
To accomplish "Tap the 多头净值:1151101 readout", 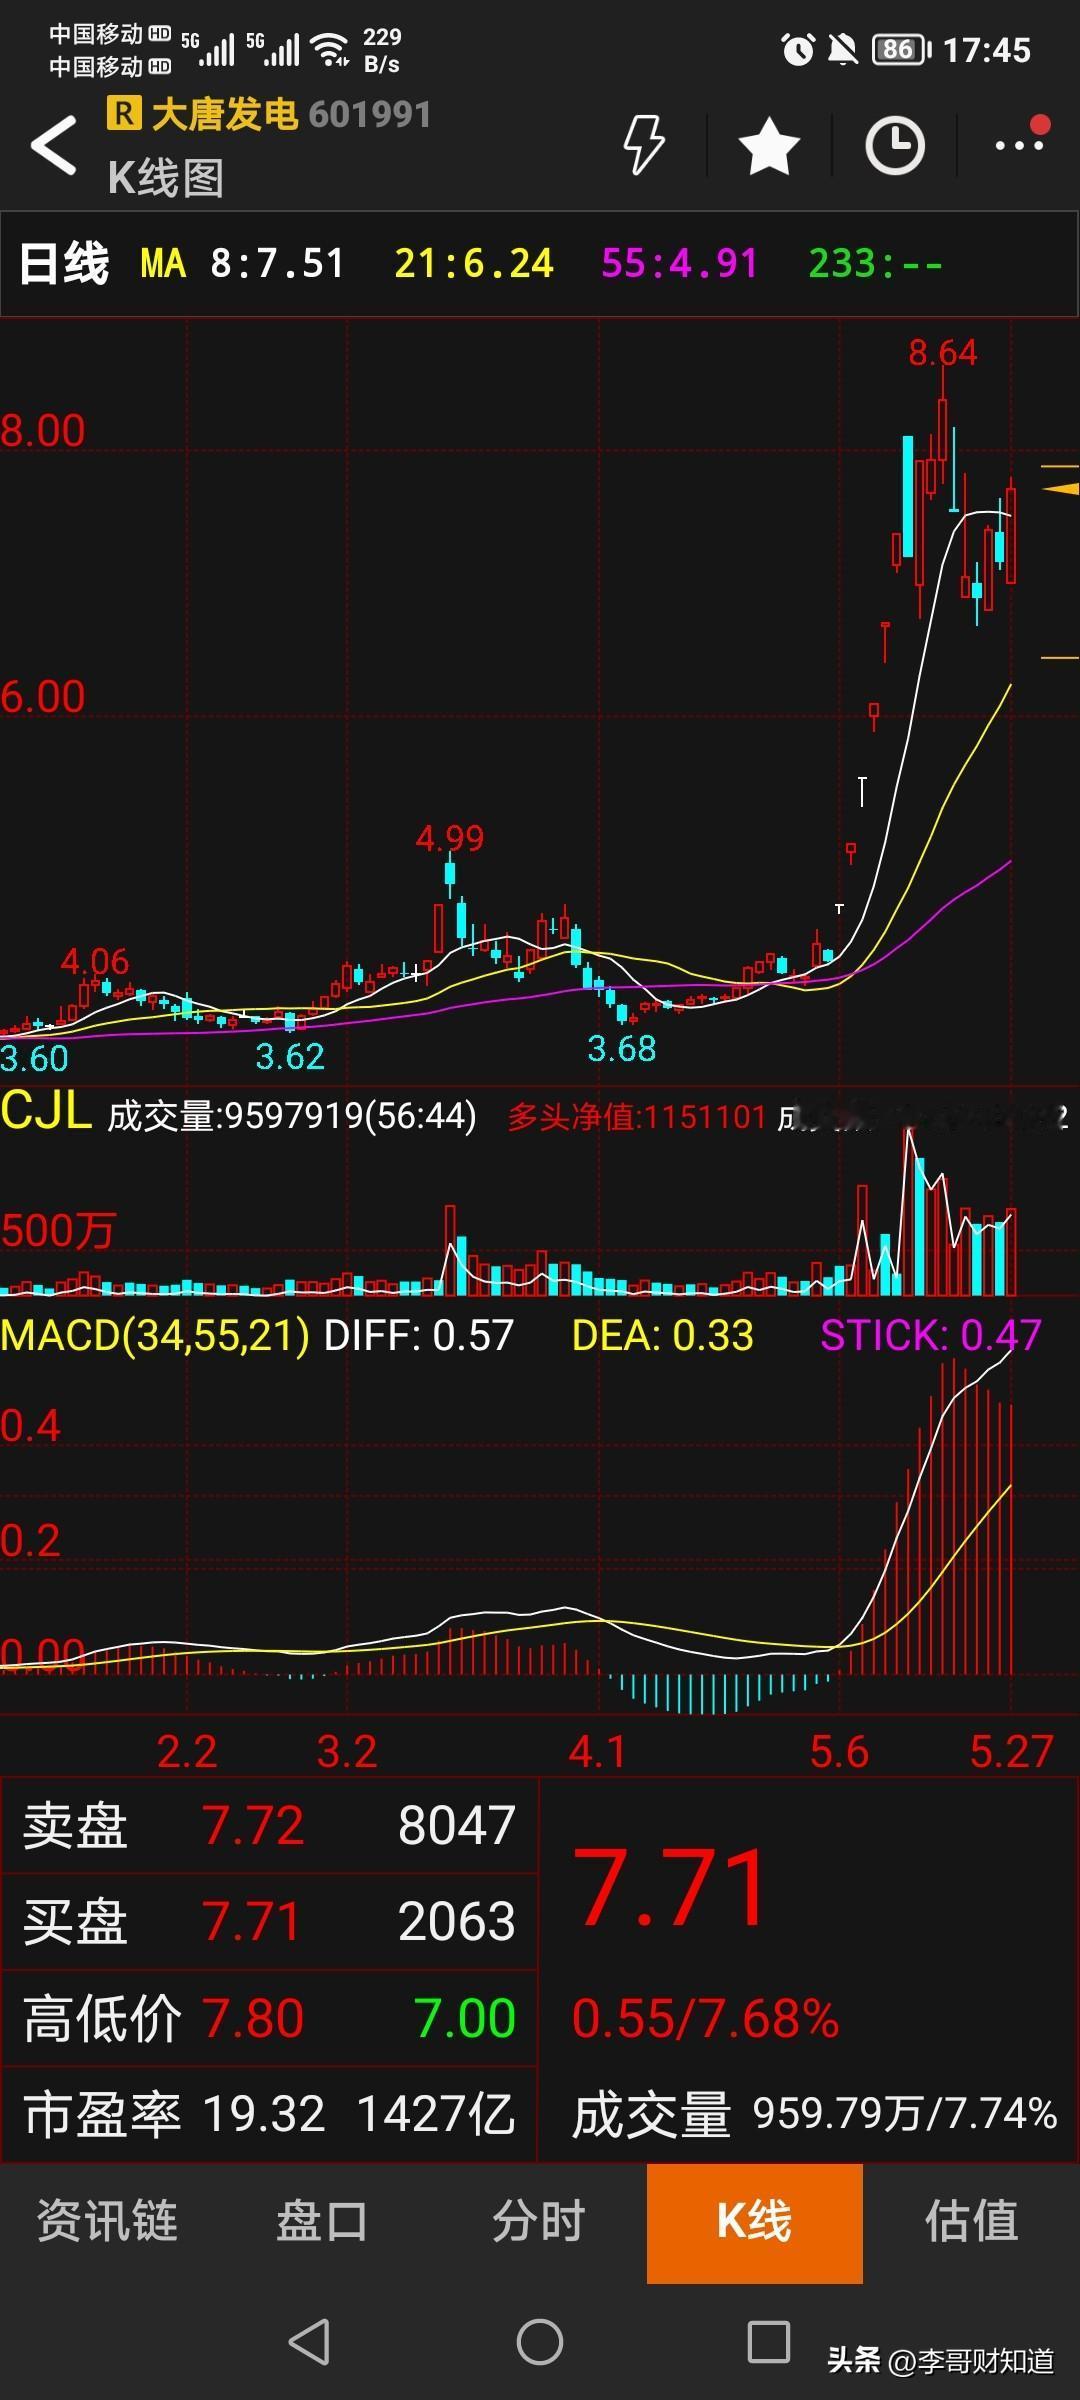I will [637, 1116].
